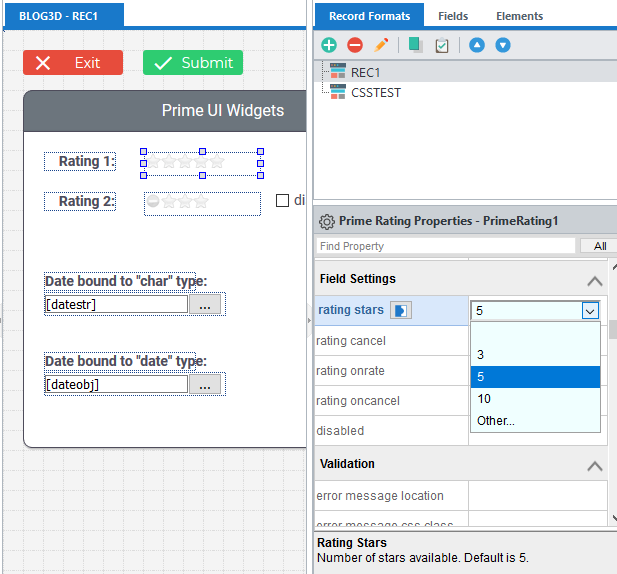The width and height of the screenshot is (617, 574).
Task: Click the green add record format icon
Action: 329,45
